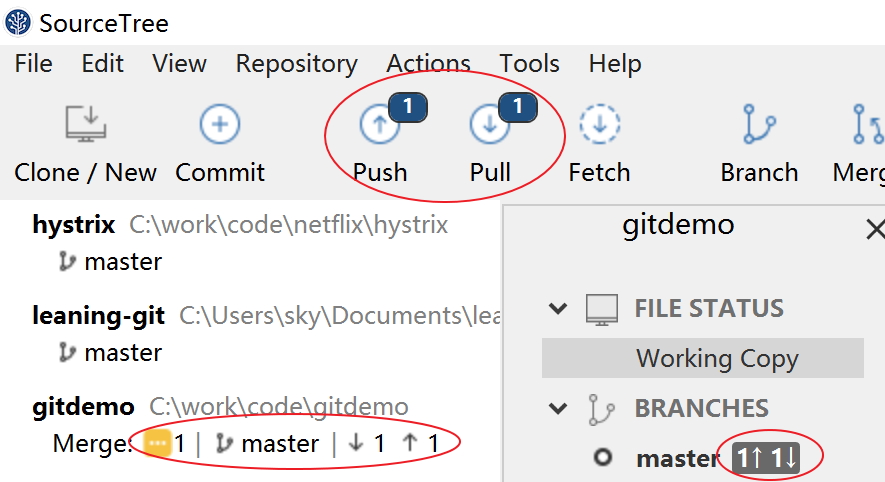885x482 pixels.
Task: Click the Fetch toolbar icon
Action: tap(600, 125)
